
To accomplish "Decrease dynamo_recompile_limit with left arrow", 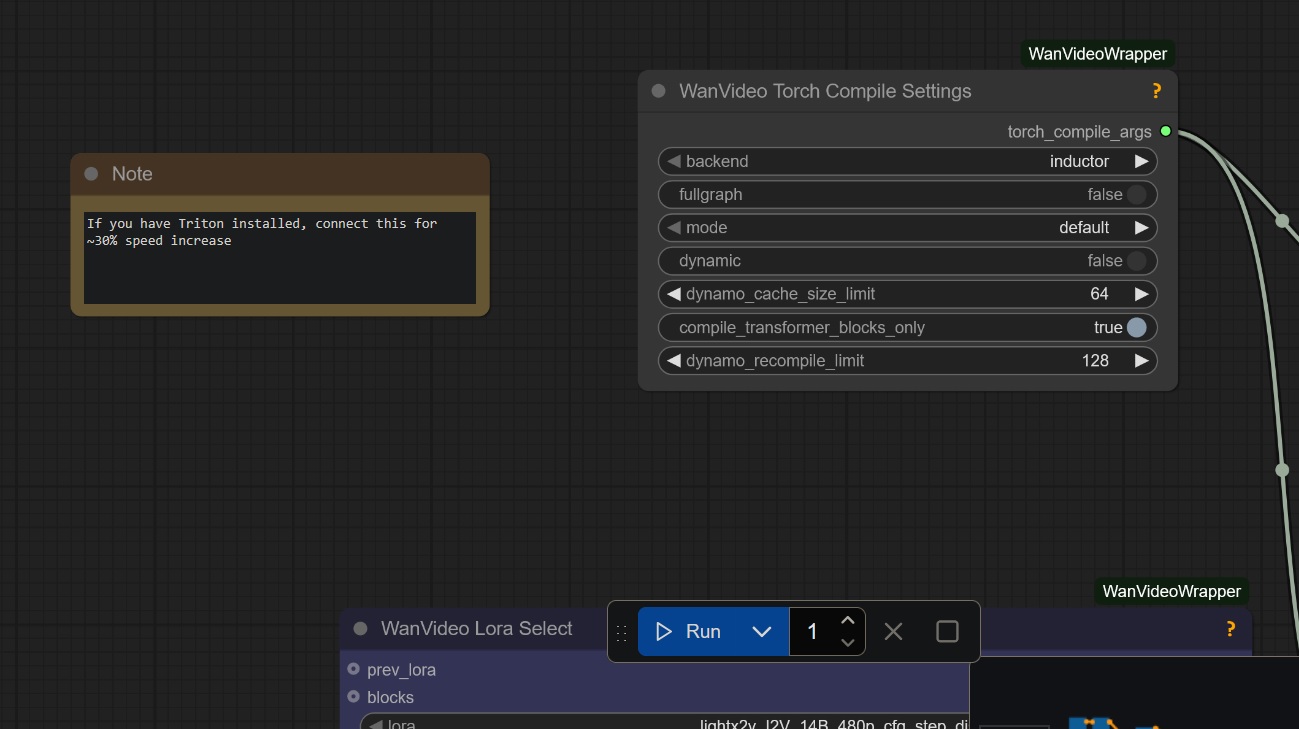I will (x=674, y=361).
